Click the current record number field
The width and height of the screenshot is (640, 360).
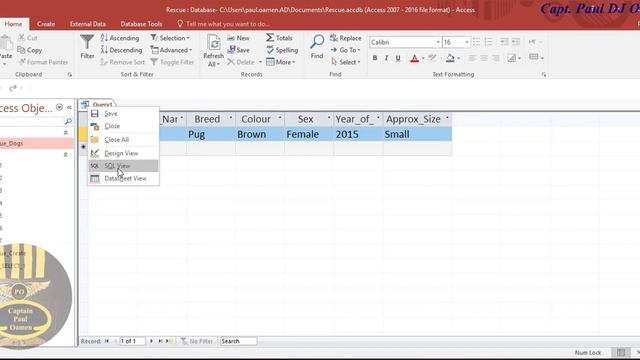[132, 341]
